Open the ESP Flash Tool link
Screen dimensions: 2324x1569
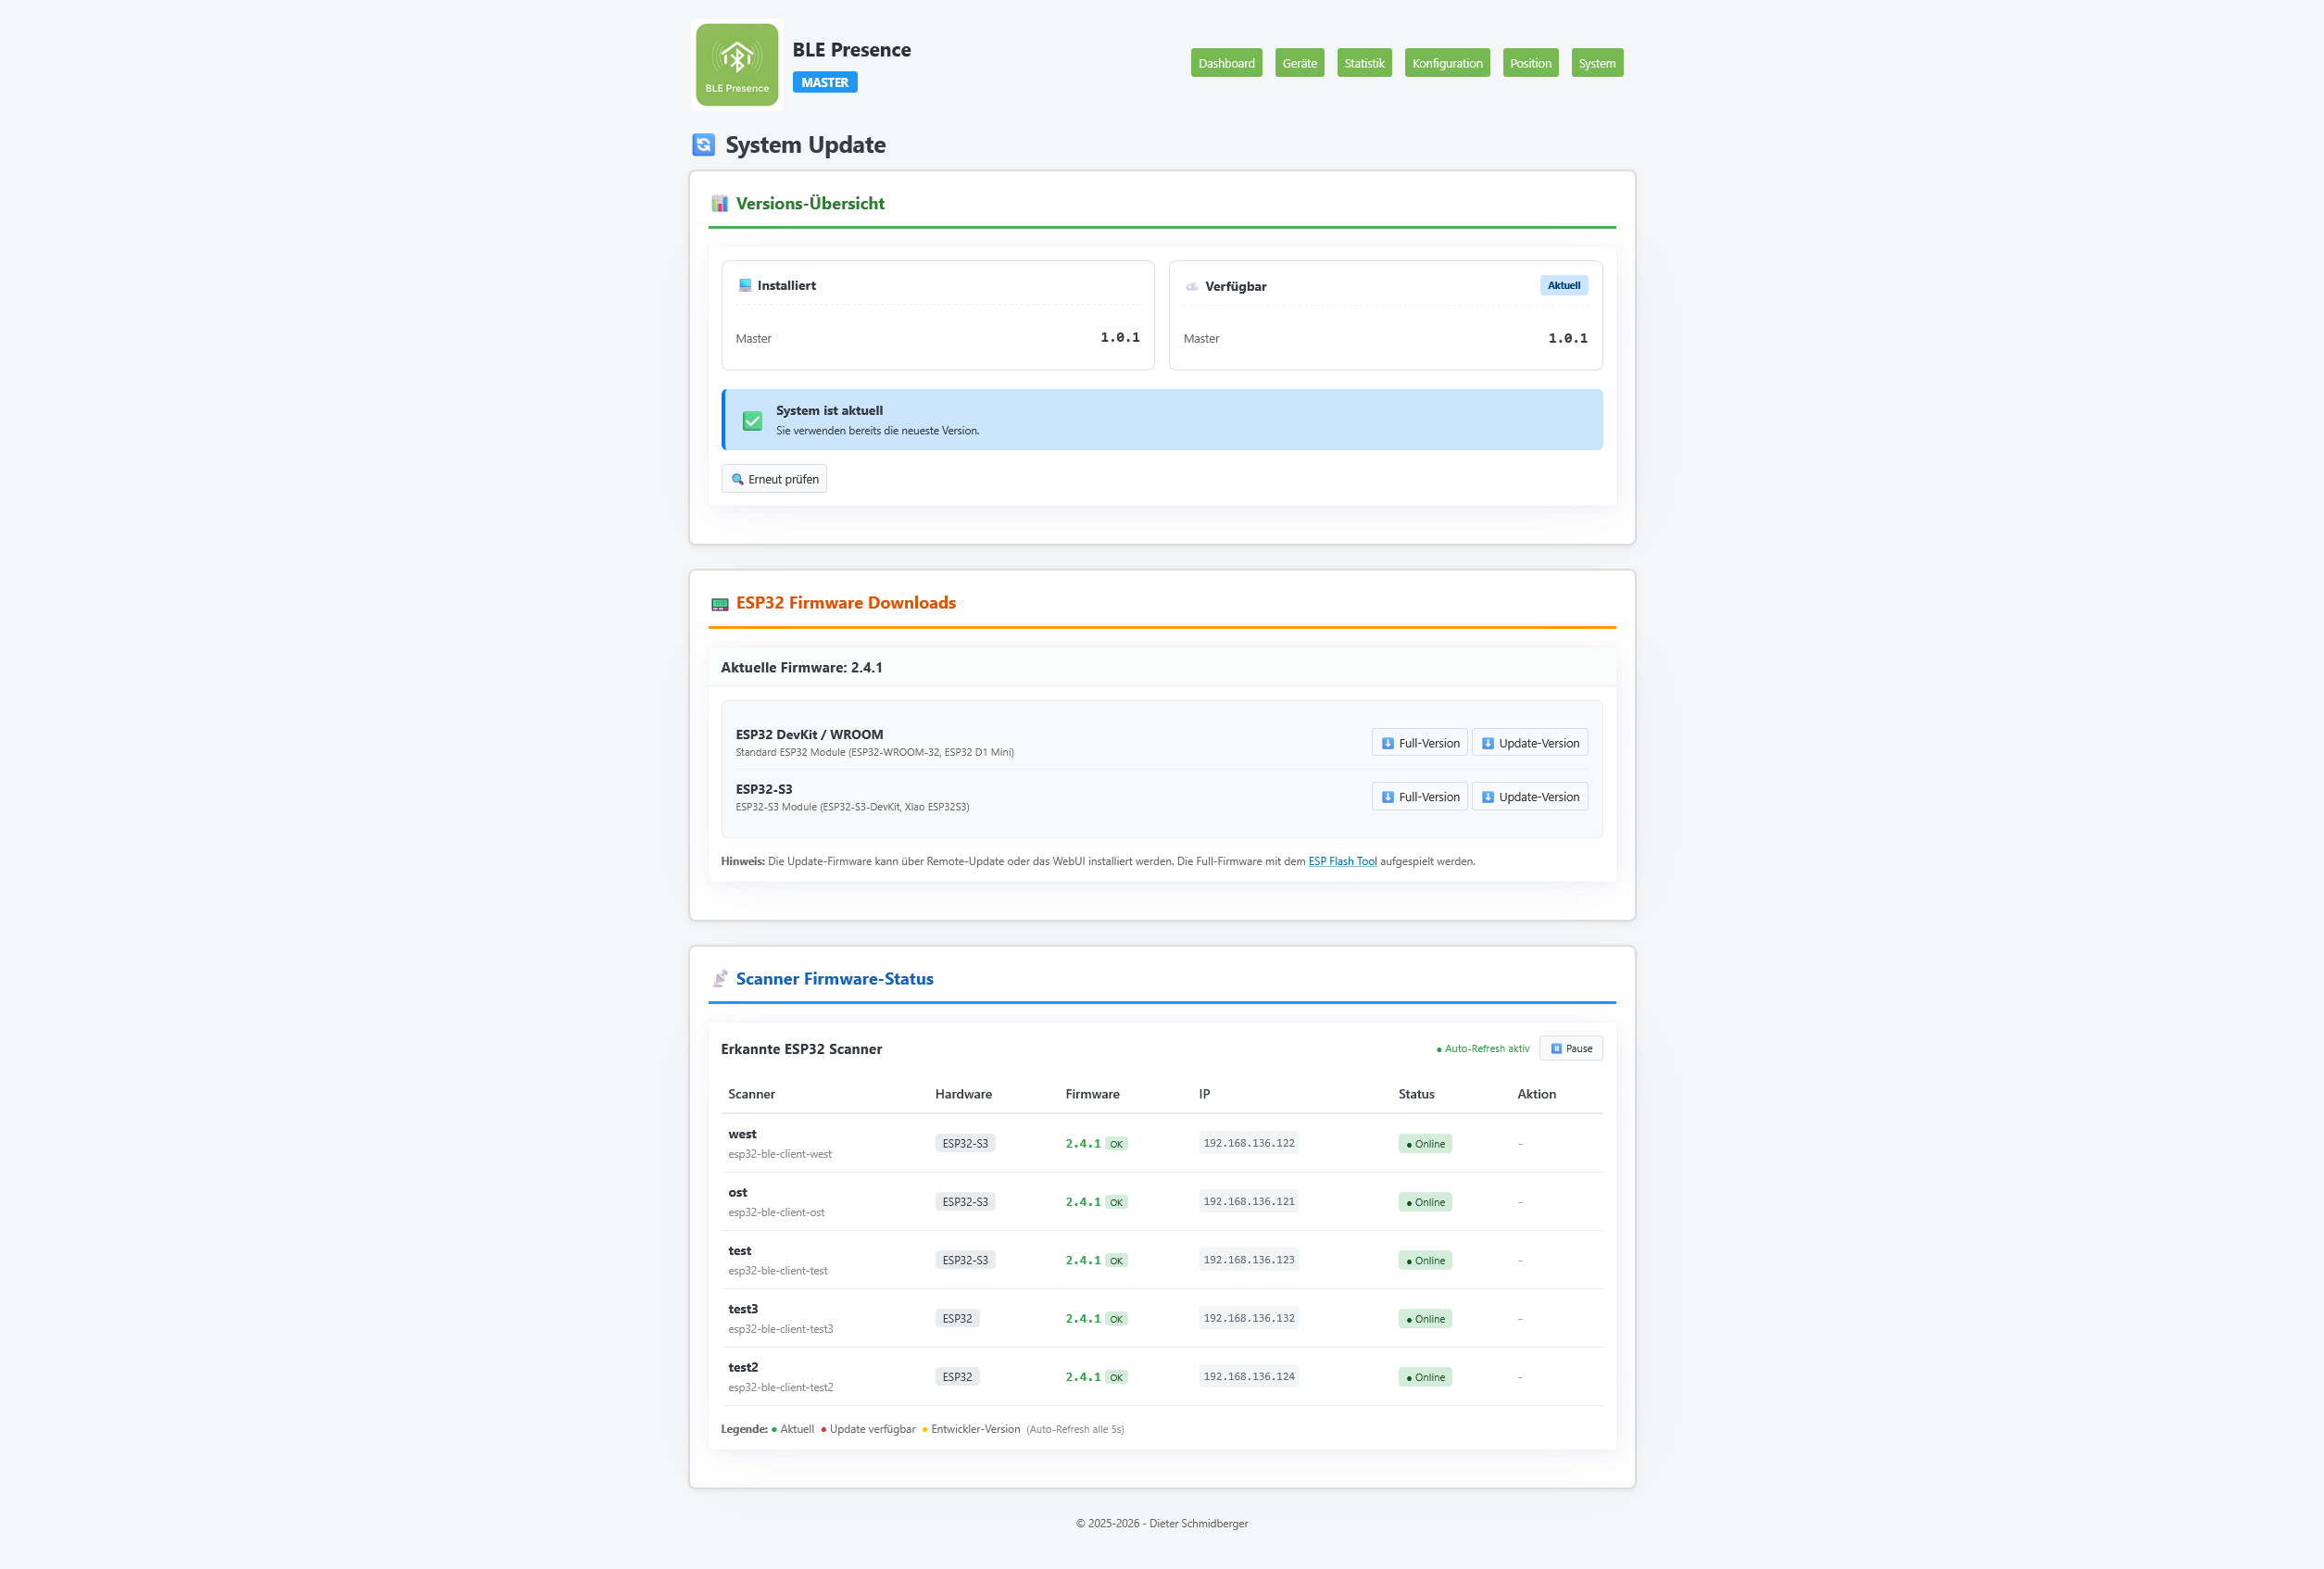pos(1342,861)
